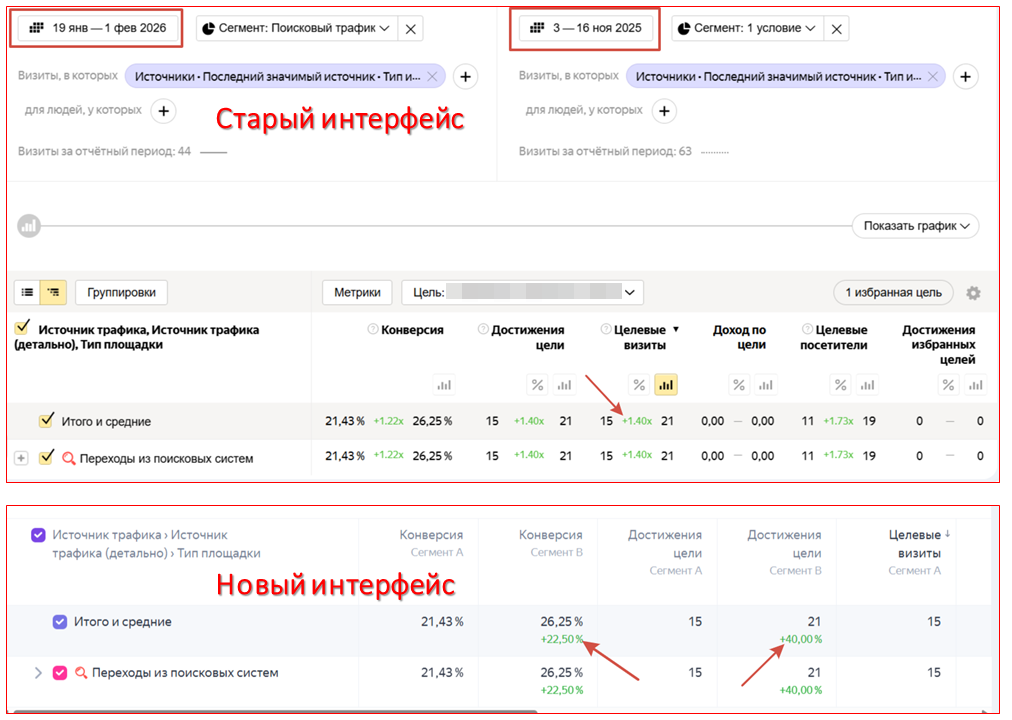Click the Метрики button
The height and width of the screenshot is (720, 1012).
356,293
